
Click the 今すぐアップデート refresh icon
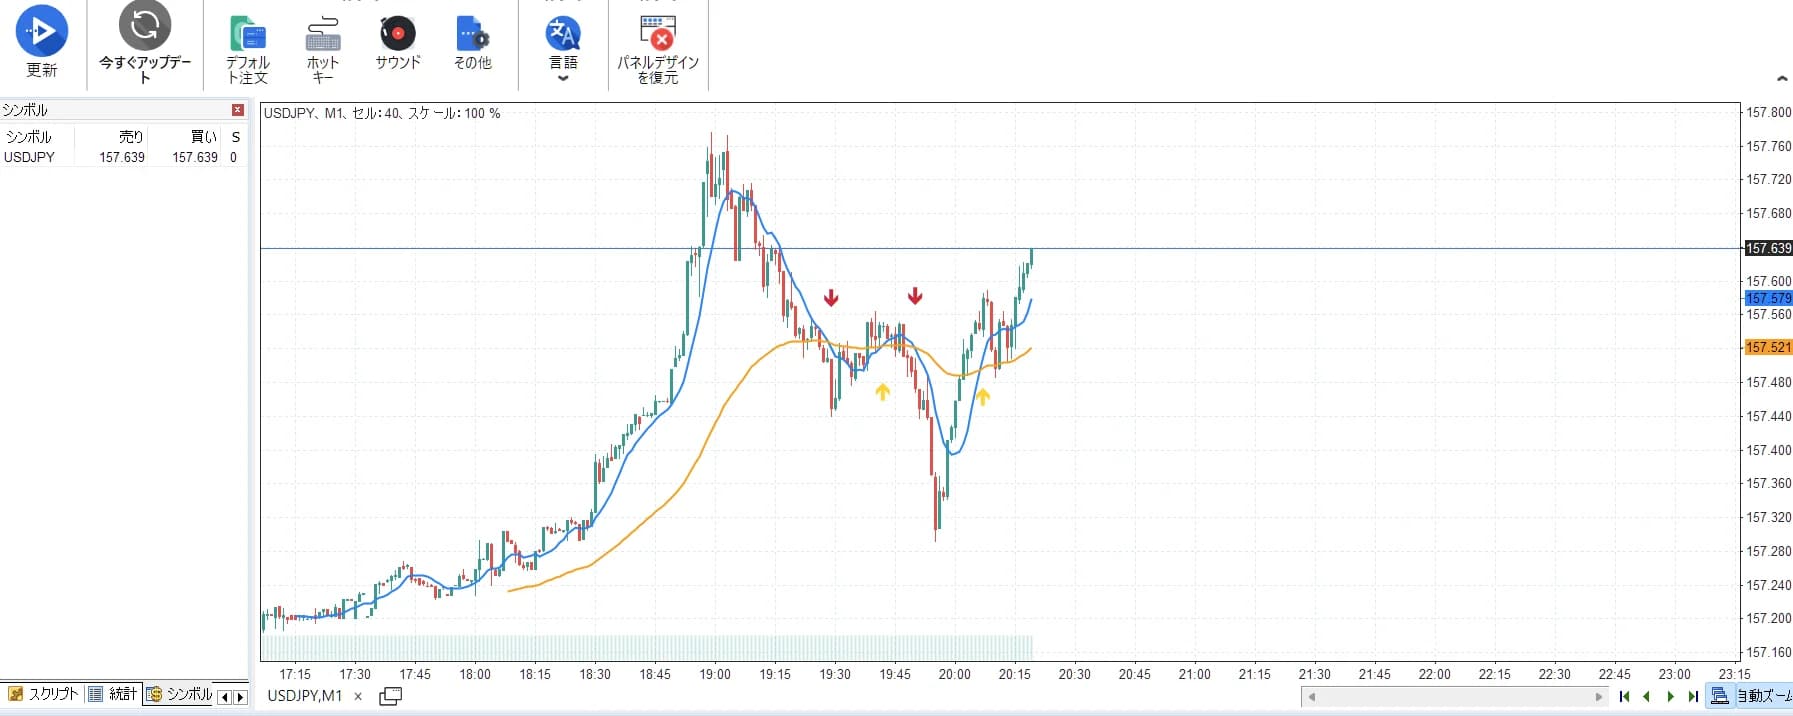click(x=145, y=25)
